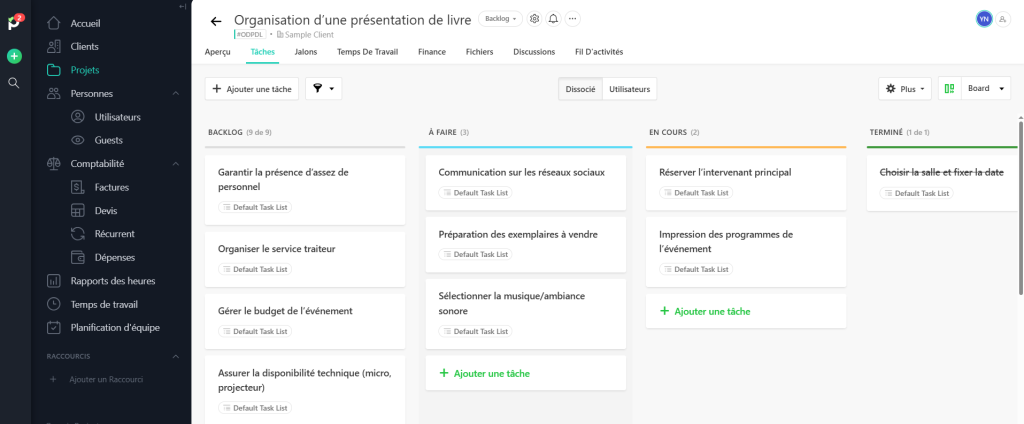Click the green plus quick-add icon

tap(14, 56)
